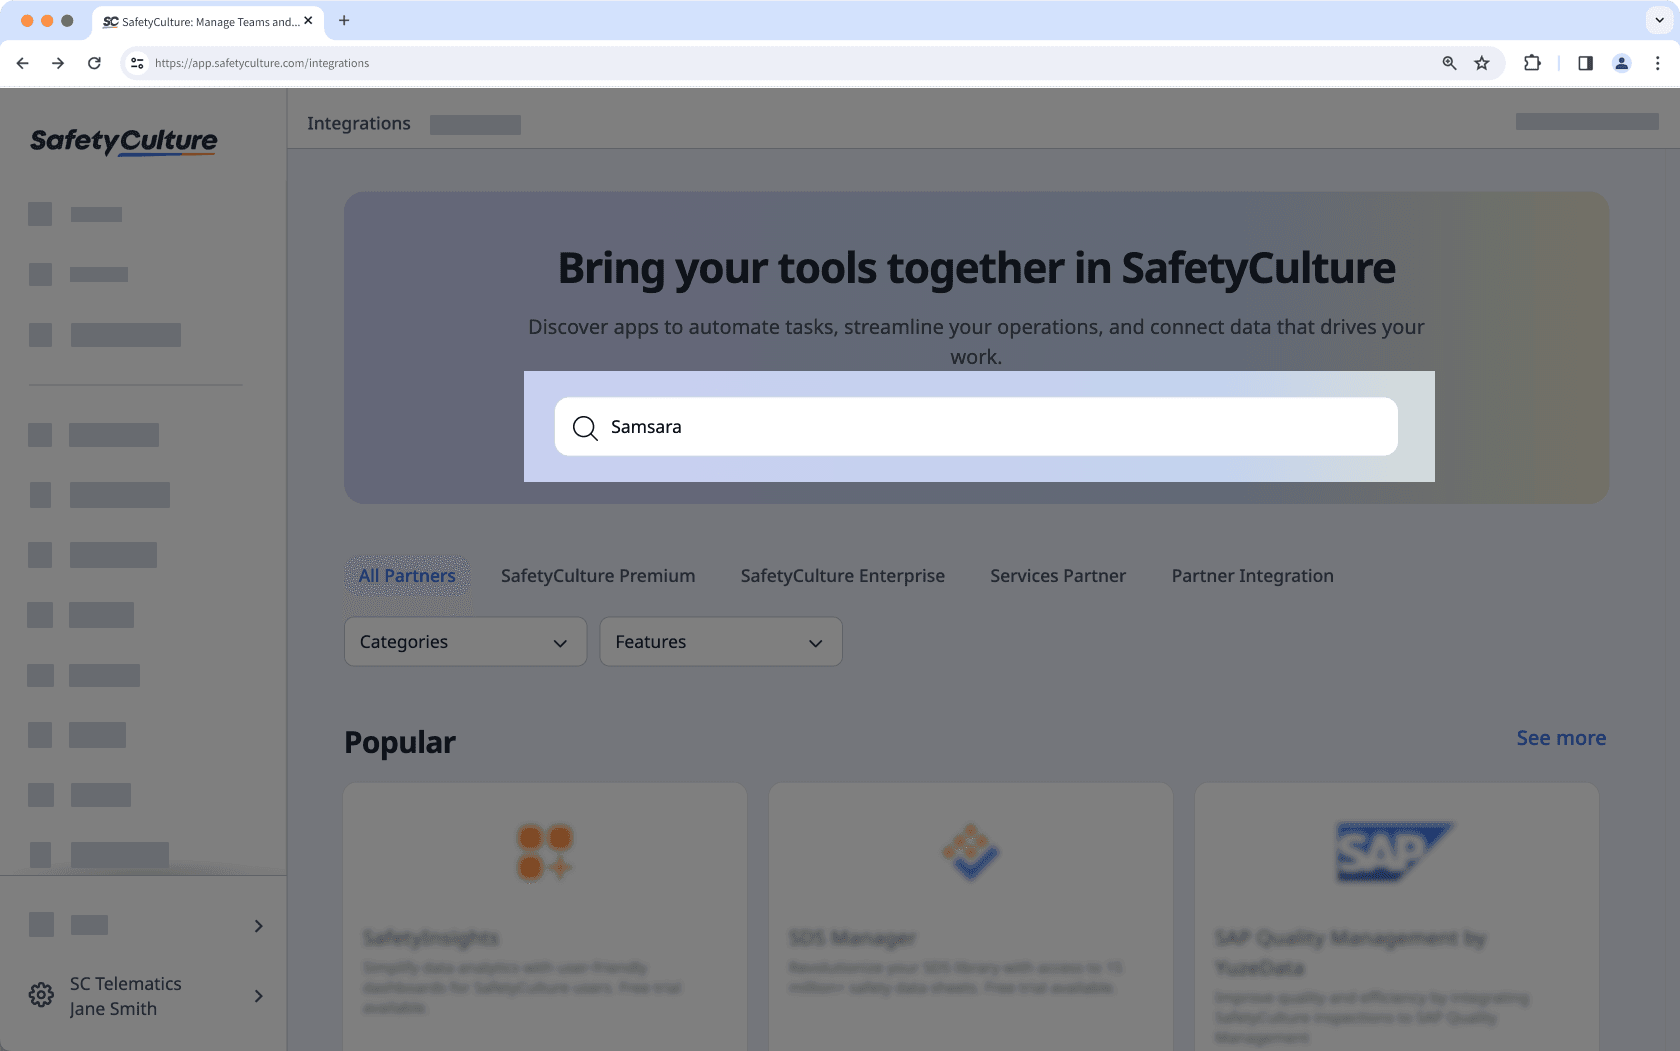1680x1051 pixels.
Task: Expand the Jane Smith account row chevron
Action: coord(258,996)
